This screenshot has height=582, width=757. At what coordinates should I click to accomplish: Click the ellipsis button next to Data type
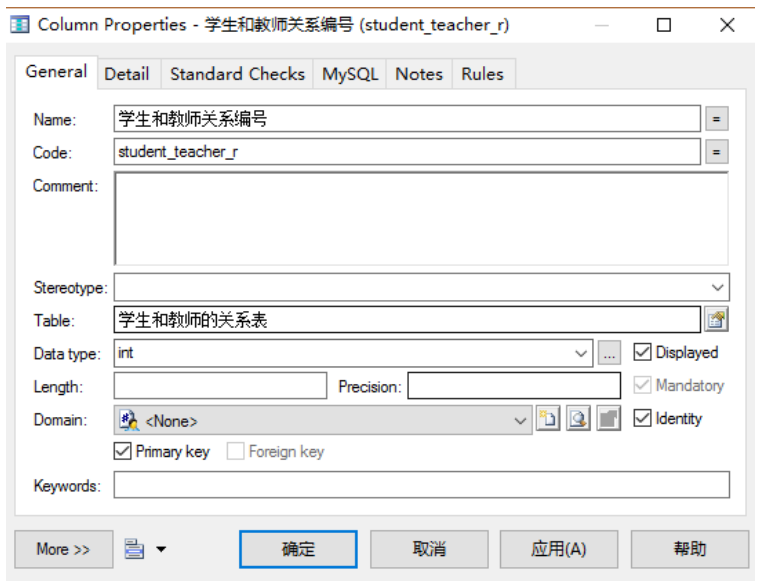609,353
